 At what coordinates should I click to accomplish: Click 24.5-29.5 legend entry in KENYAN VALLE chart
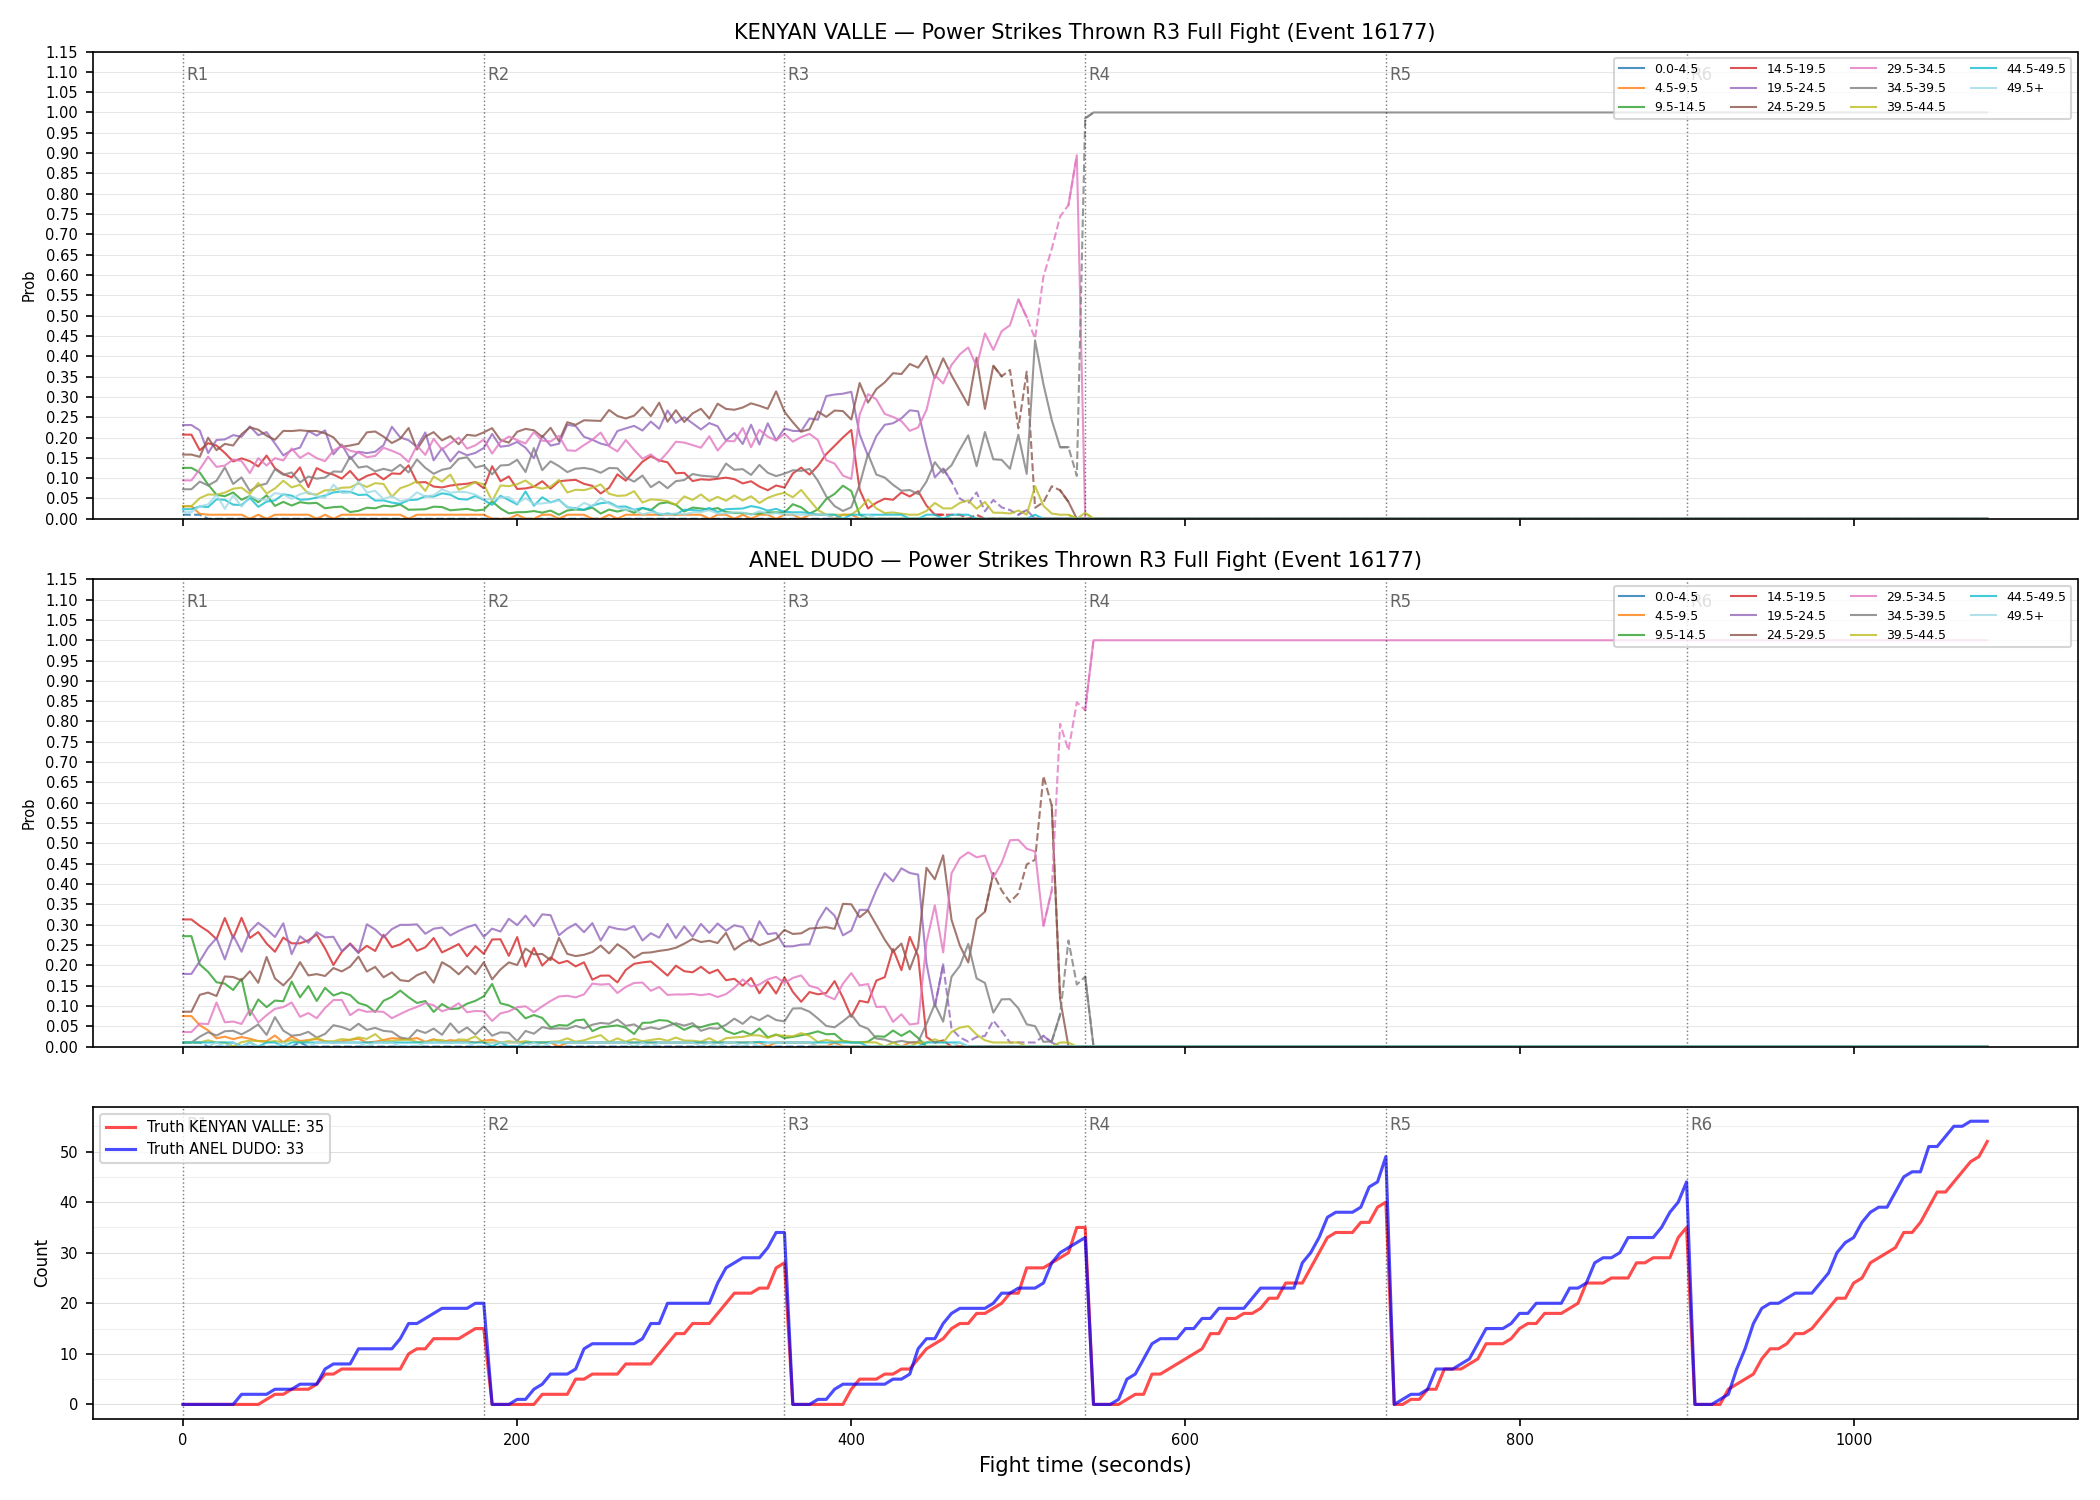(x=1778, y=107)
